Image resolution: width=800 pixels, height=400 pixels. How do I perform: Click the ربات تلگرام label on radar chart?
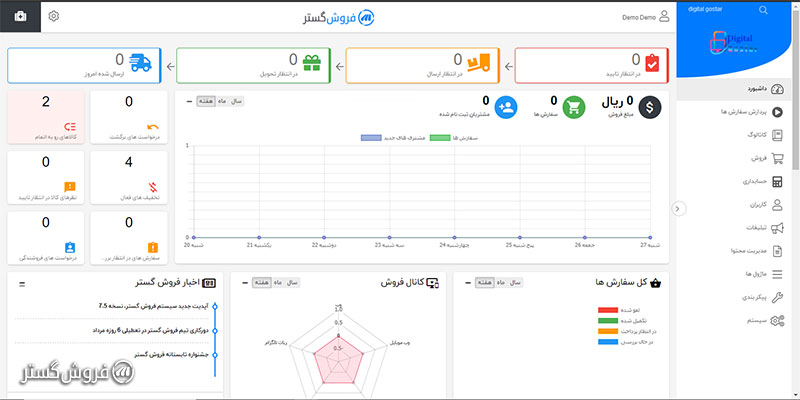[x=276, y=343]
